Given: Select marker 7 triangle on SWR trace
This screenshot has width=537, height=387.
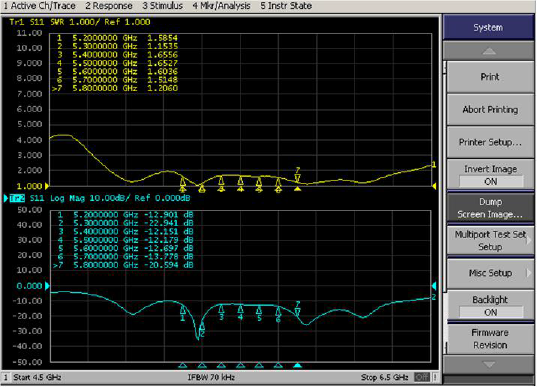Looking at the screenshot, I should [297, 177].
